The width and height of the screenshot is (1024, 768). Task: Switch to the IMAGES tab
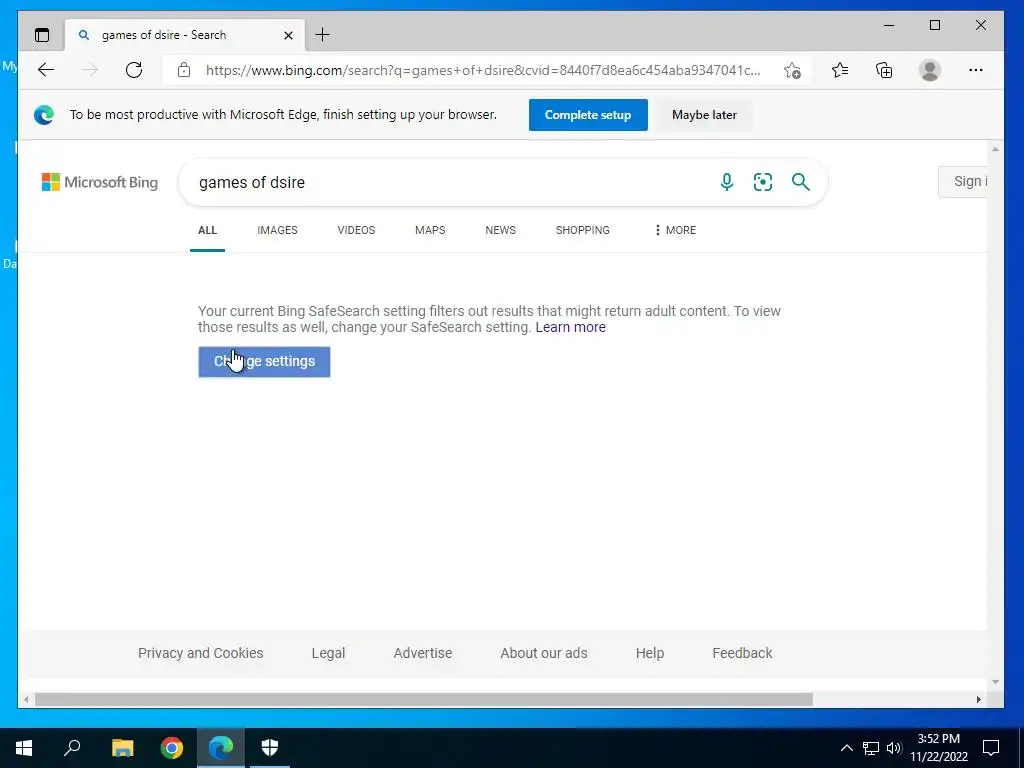(x=277, y=230)
